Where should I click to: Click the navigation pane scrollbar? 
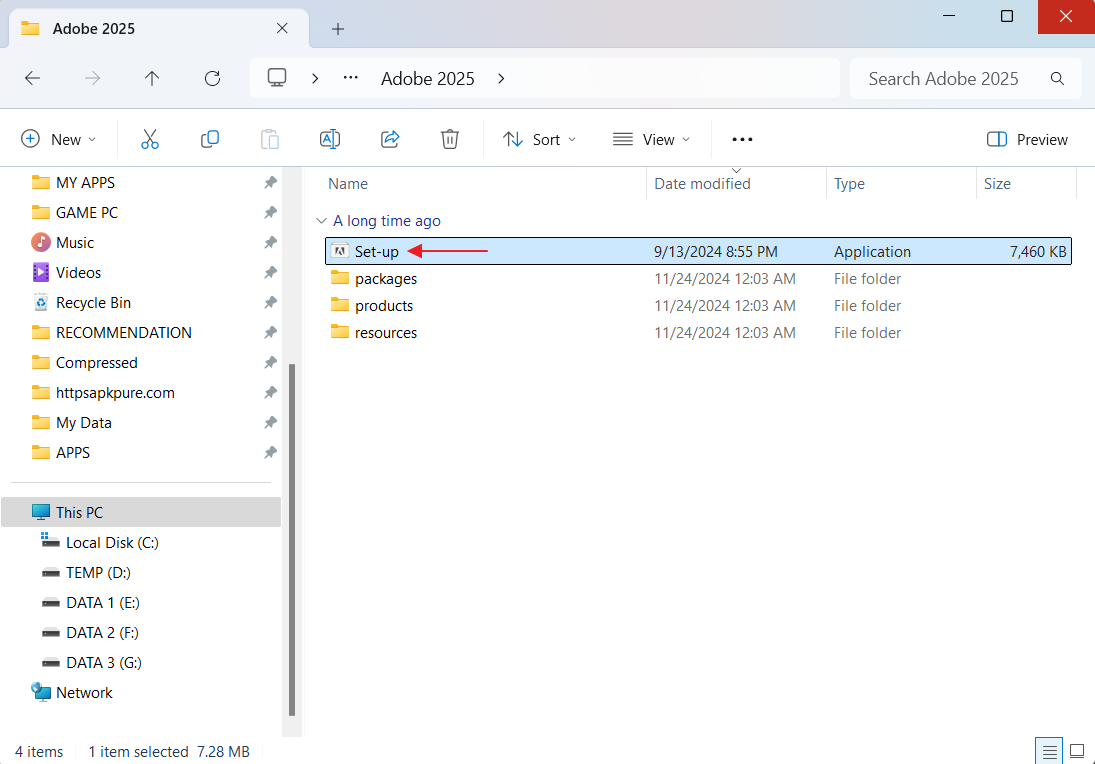point(292,540)
